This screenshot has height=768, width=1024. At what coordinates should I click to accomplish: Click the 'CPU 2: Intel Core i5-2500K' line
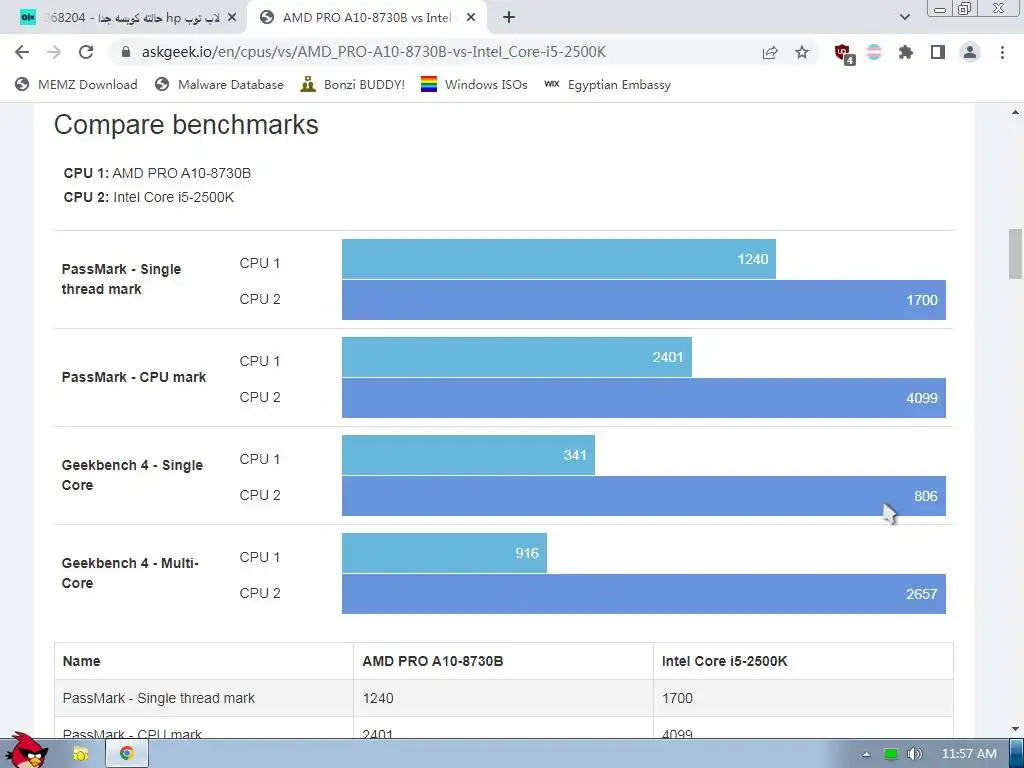149,197
